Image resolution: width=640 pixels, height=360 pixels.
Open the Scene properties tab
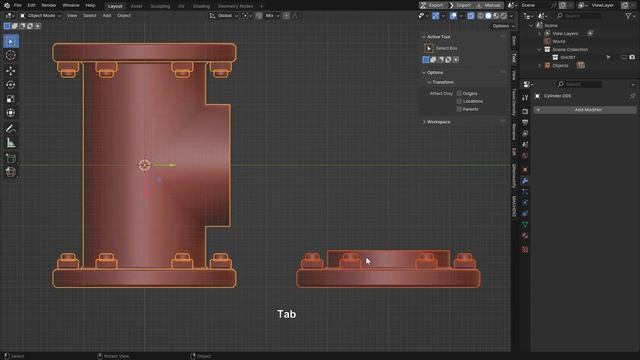click(x=525, y=144)
